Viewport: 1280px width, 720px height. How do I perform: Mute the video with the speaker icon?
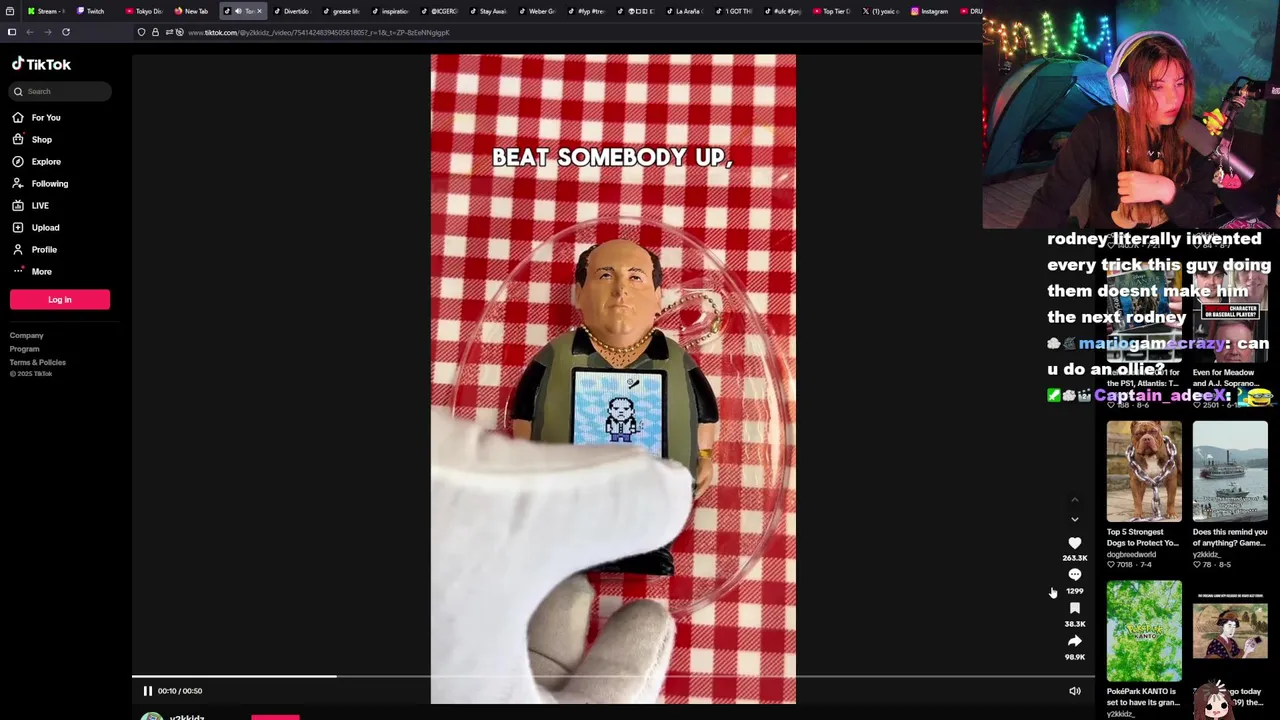tap(1075, 691)
